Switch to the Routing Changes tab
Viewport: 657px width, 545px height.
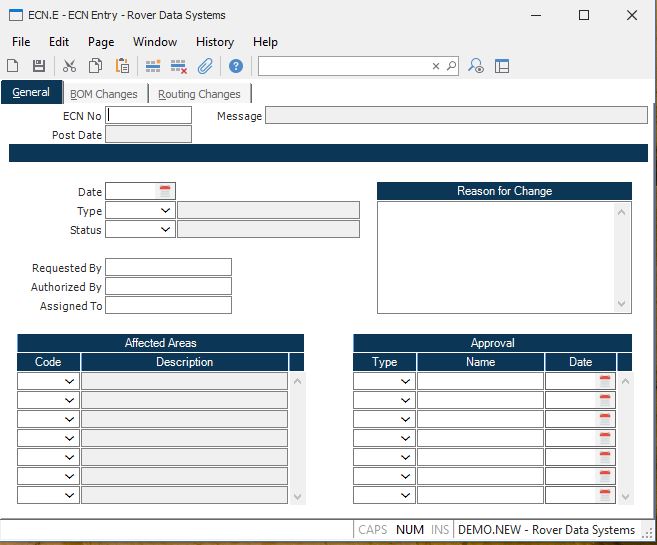[199, 94]
